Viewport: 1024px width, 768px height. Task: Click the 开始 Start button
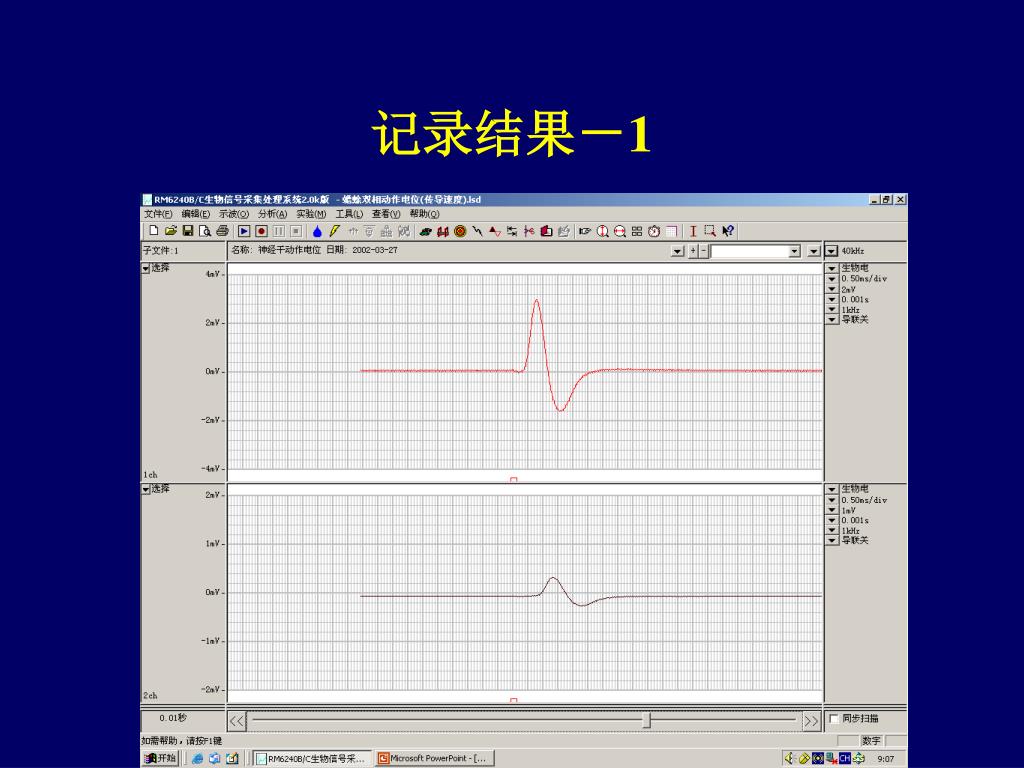click(x=160, y=758)
